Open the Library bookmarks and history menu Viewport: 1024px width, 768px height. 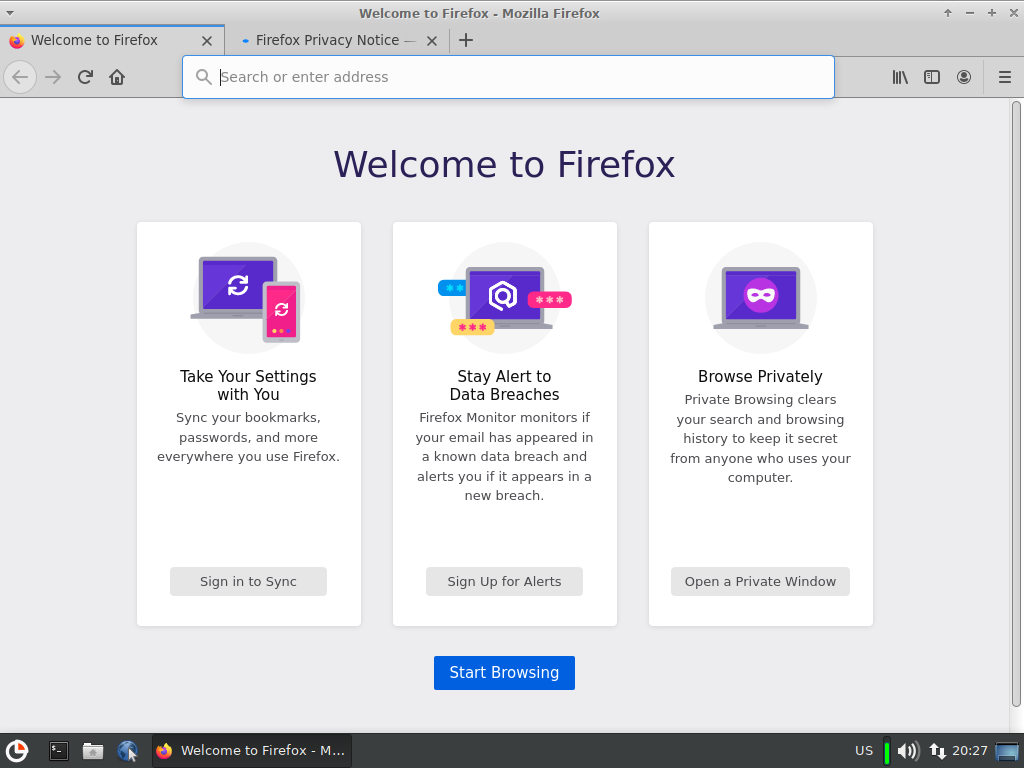click(x=900, y=77)
